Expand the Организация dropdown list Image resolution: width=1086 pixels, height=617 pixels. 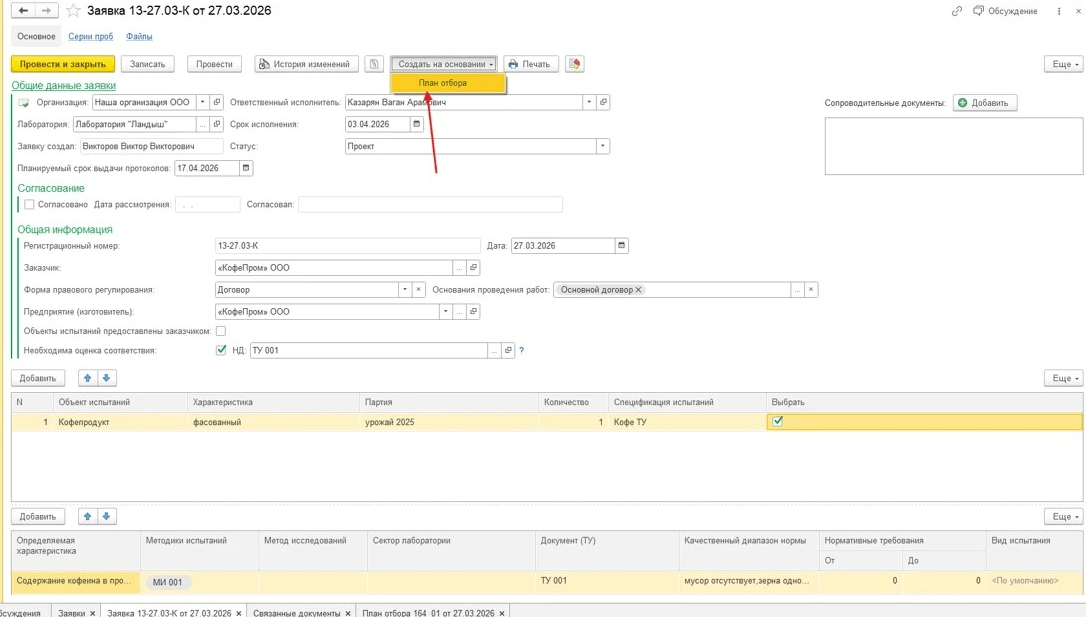click(203, 102)
